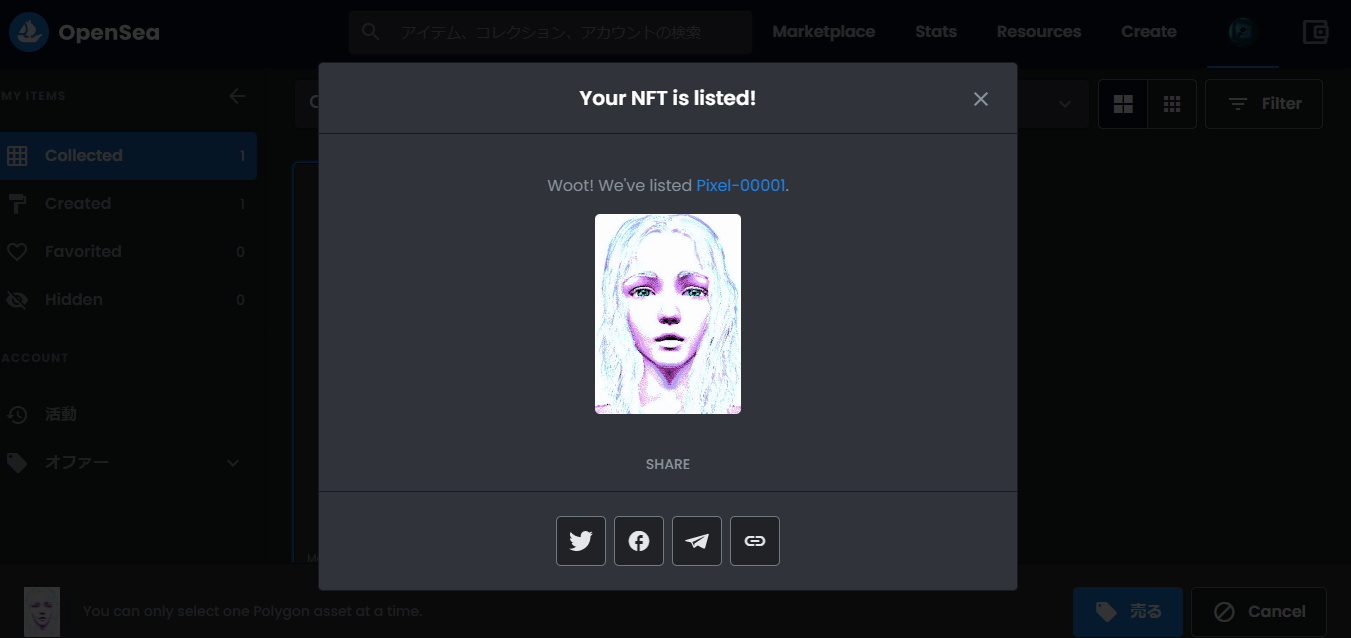Click the オファー tag icon
This screenshot has height=638, width=1351.
point(17,463)
